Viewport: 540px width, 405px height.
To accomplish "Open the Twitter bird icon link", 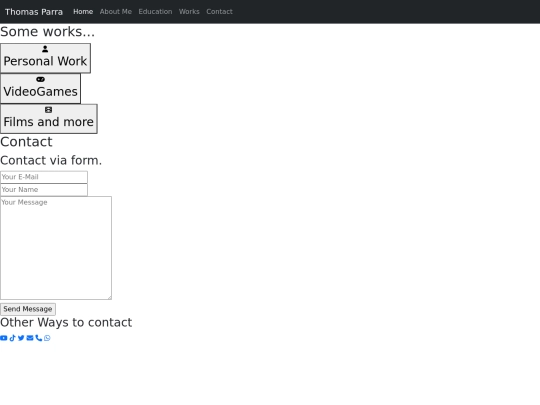I will click(x=21, y=338).
